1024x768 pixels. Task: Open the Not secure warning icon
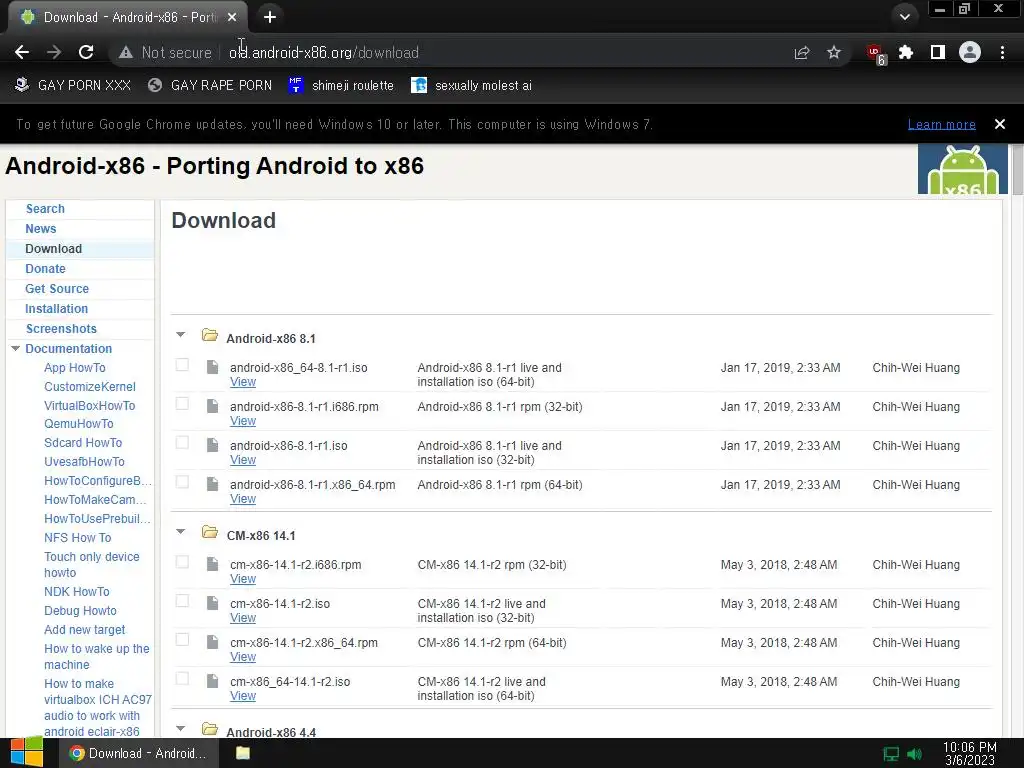click(x=126, y=53)
